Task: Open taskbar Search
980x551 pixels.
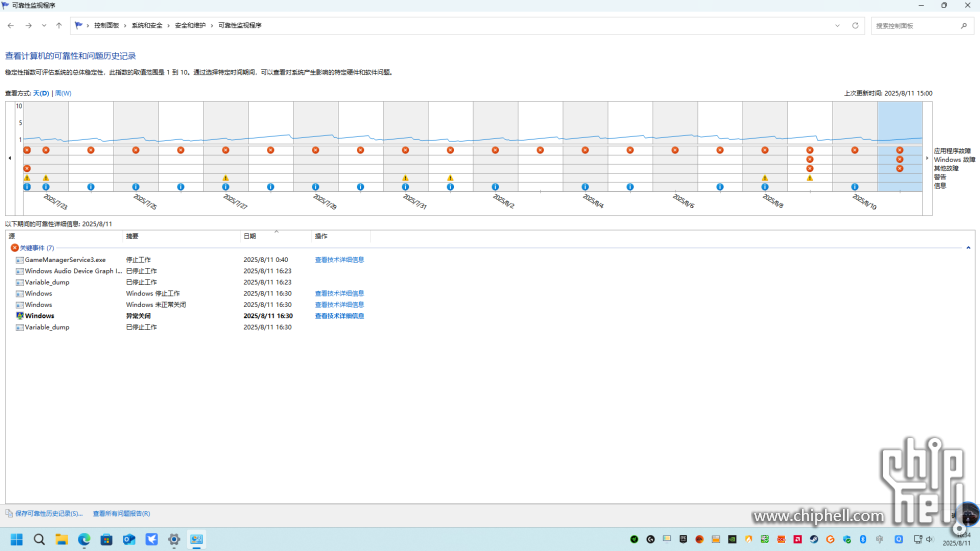Action: [39, 539]
